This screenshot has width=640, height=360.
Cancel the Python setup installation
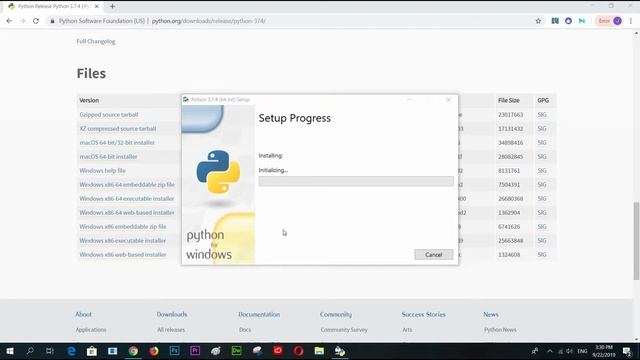433,255
